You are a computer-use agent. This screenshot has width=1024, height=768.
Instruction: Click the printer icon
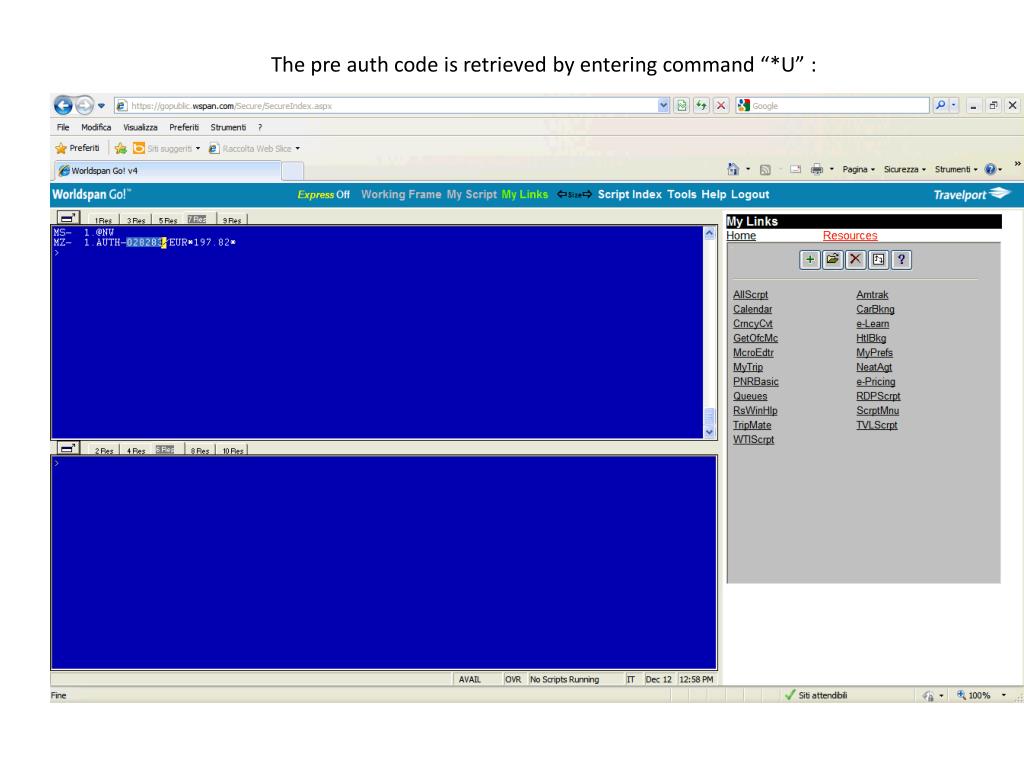pos(816,169)
